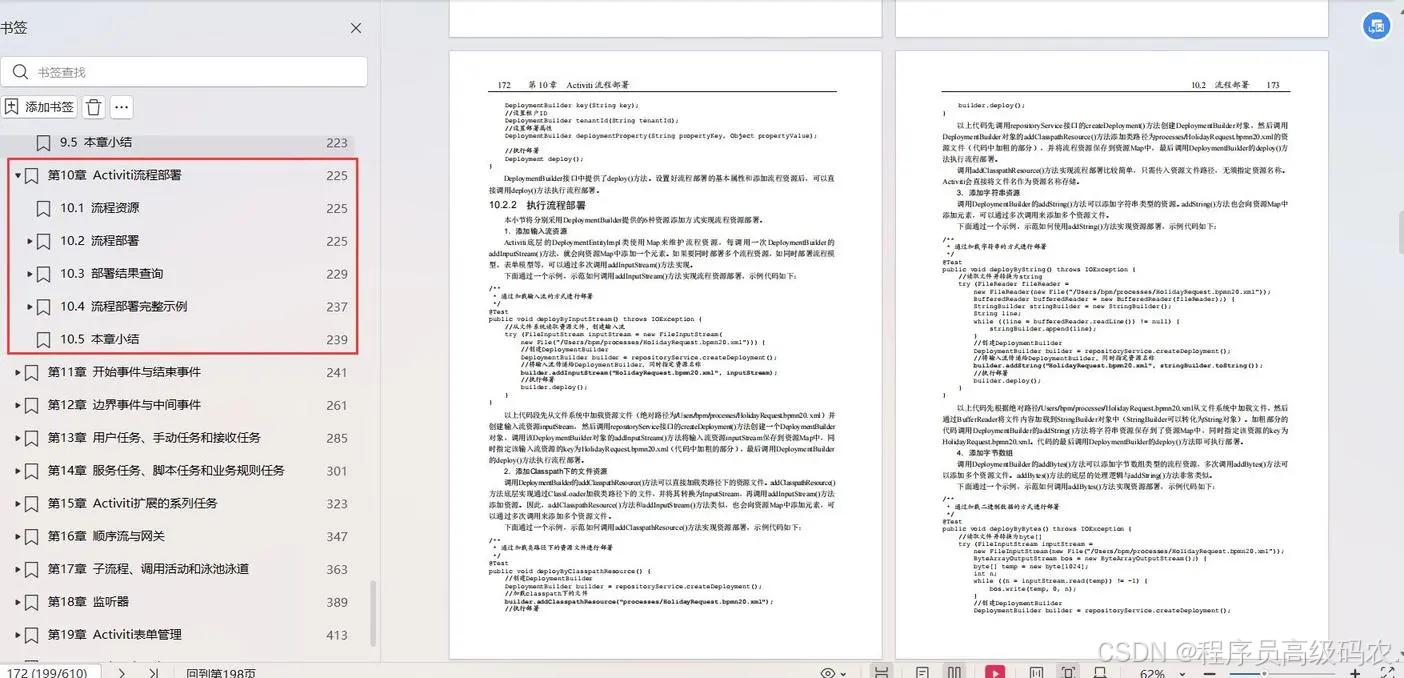The image size is (1404, 678).
Task: Click heading 10.2.2 执行流程部署 on page 172
Action: tap(537, 205)
